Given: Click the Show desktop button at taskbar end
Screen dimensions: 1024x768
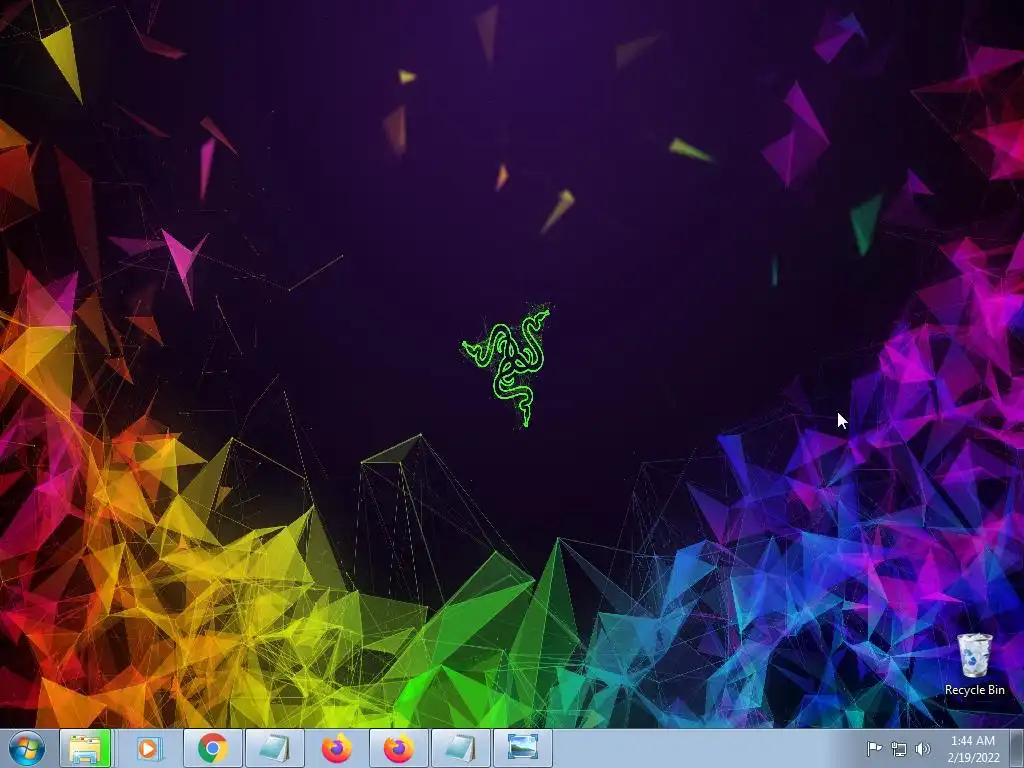Looking at the screenshot, I should point(1017,748).
